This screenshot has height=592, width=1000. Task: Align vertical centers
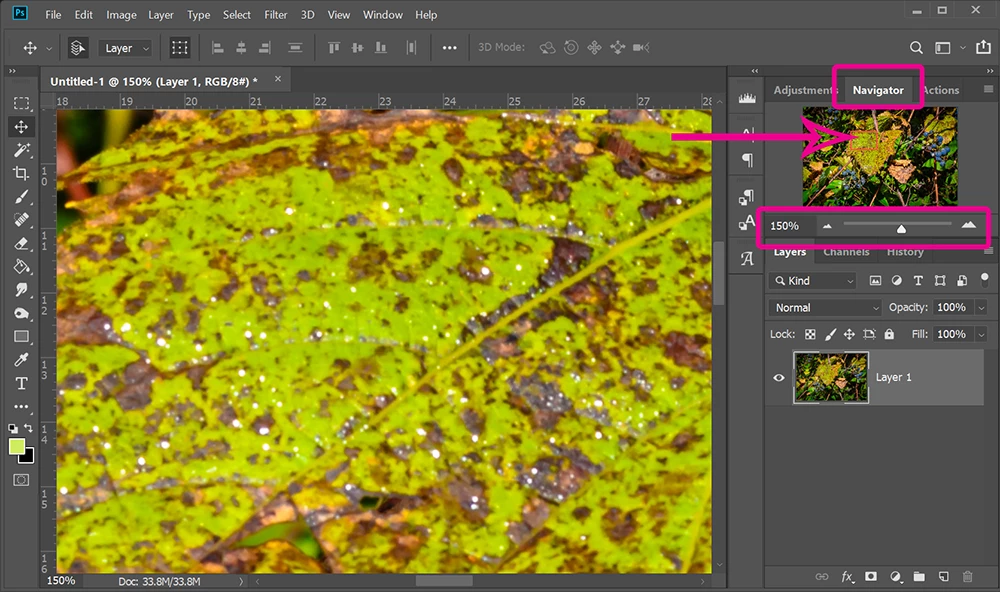(x=357, y=48)
